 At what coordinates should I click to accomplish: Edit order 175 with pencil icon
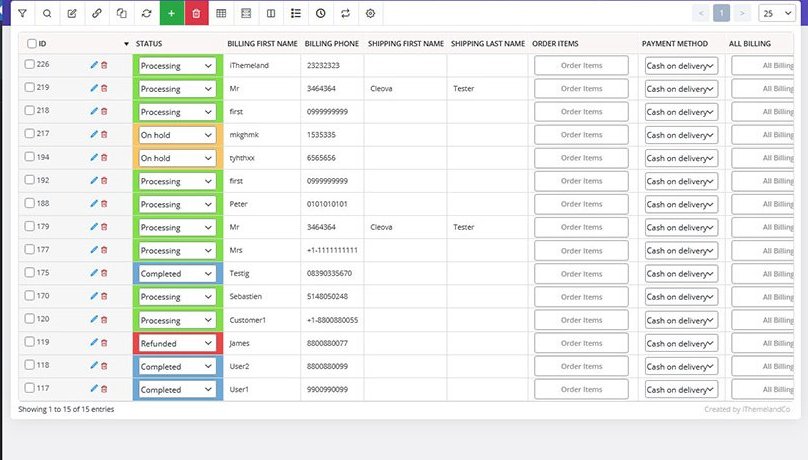pyautogui.click(x=94, y=272)
